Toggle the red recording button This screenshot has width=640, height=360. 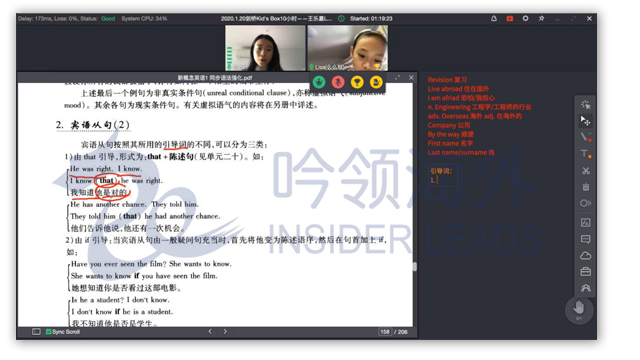(509, 18)
